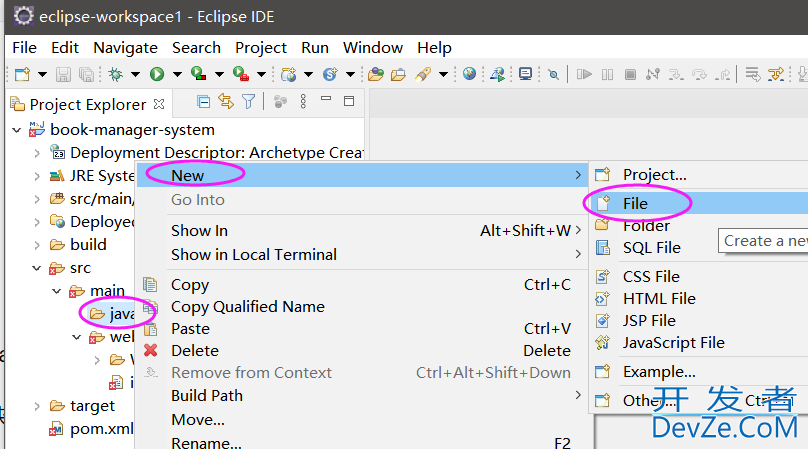Open the Search menu

coord(196,47)
